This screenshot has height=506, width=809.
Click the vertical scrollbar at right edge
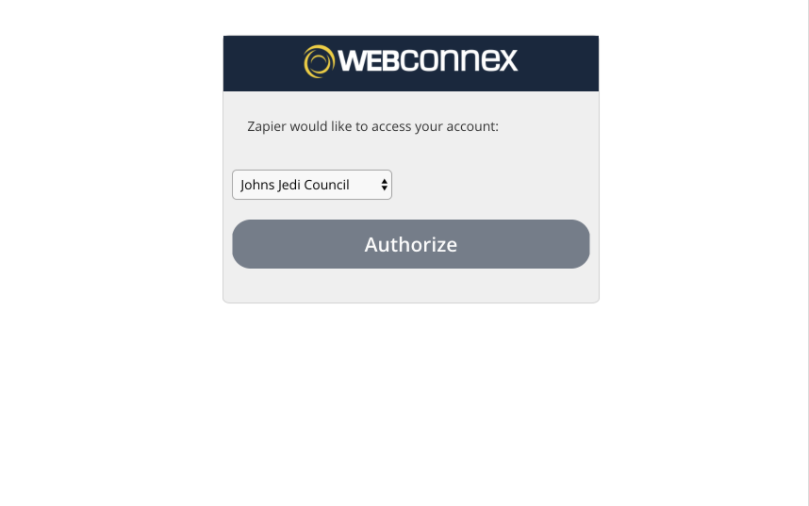coord(805,253)
